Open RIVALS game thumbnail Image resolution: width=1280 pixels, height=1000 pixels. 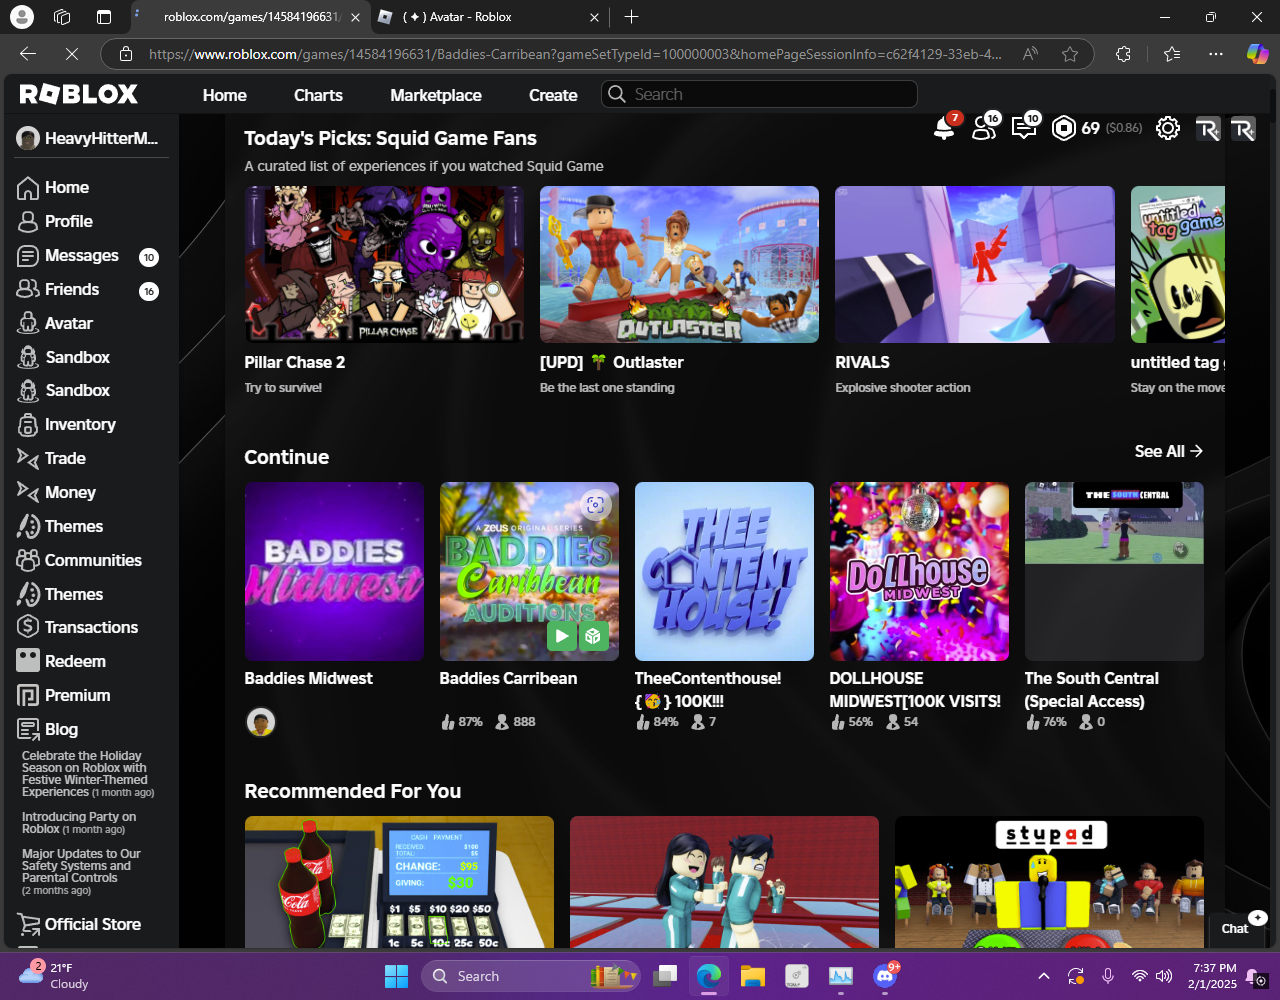[x=975, y=265]
